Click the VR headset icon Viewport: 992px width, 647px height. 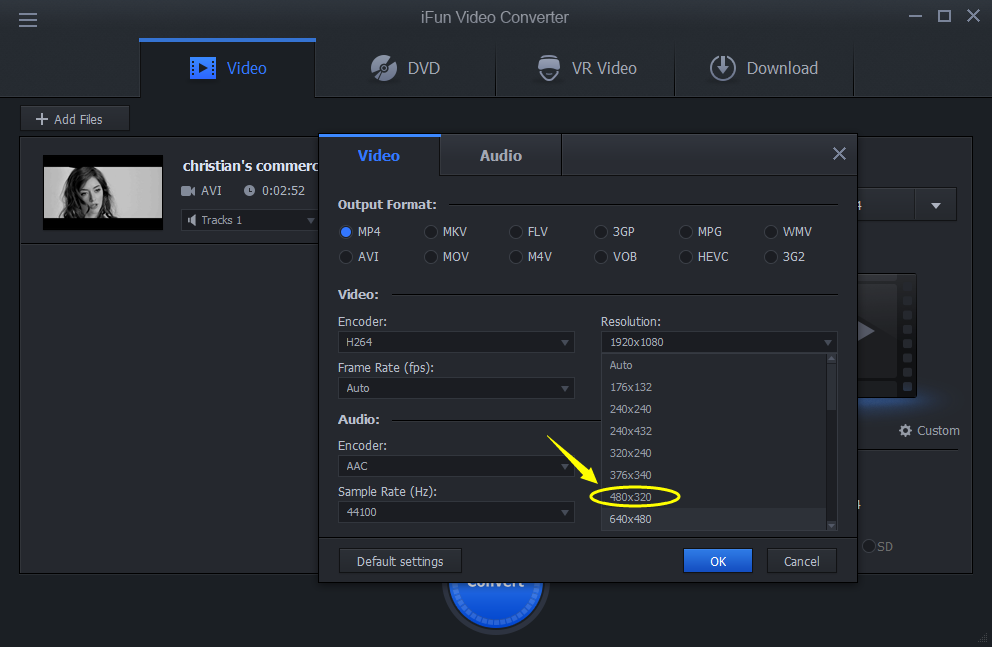click(549, 68)
